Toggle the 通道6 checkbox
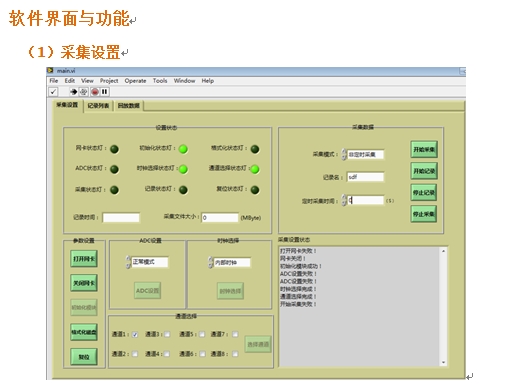 [x=202, y=354]
